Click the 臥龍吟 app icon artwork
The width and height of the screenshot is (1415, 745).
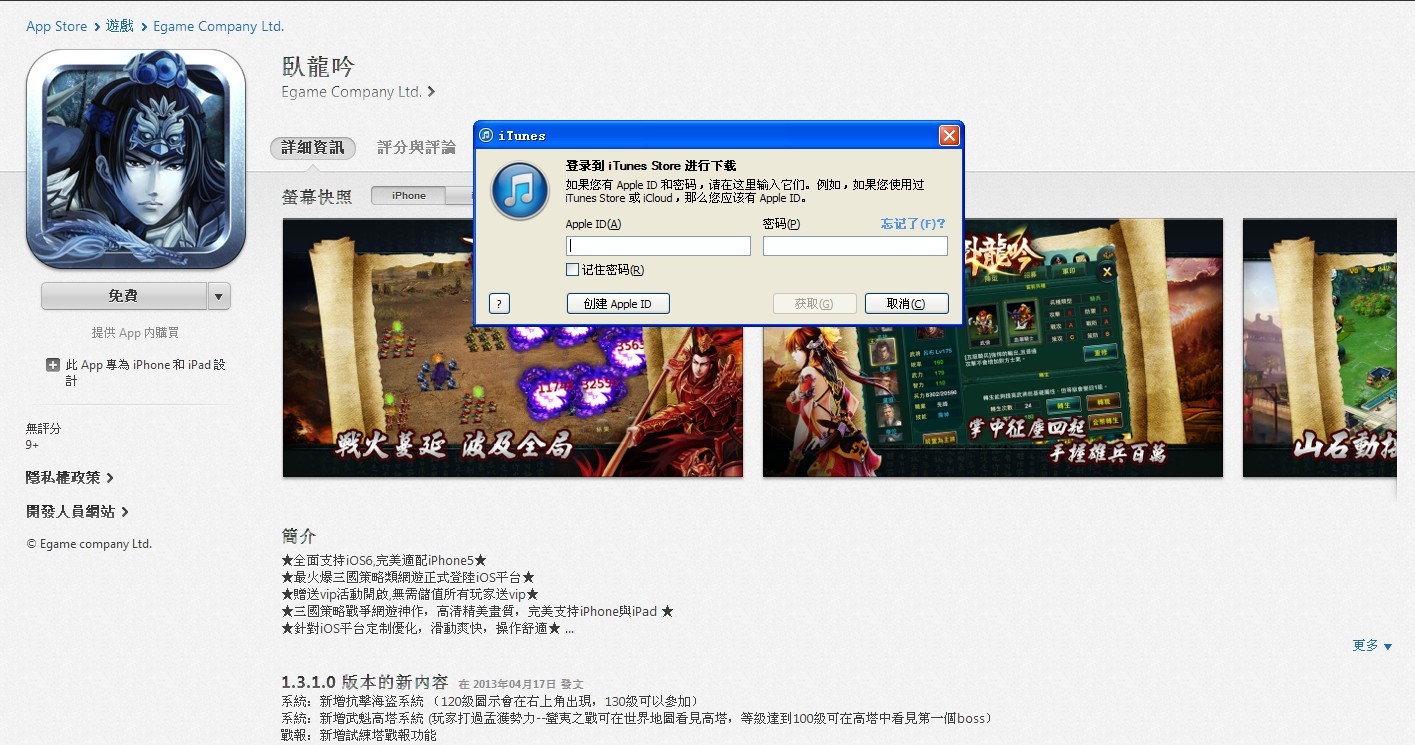[136, 159]
